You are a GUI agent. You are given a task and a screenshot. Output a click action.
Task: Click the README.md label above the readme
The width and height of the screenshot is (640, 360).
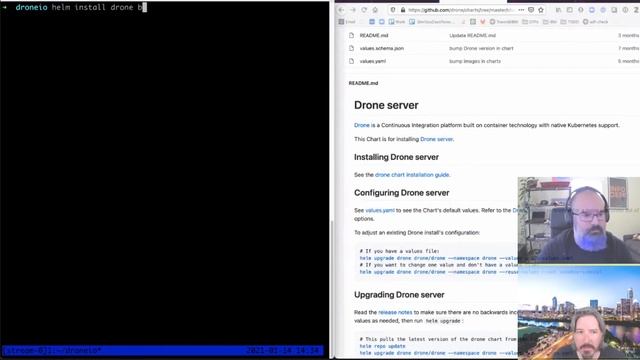point(363,83)
